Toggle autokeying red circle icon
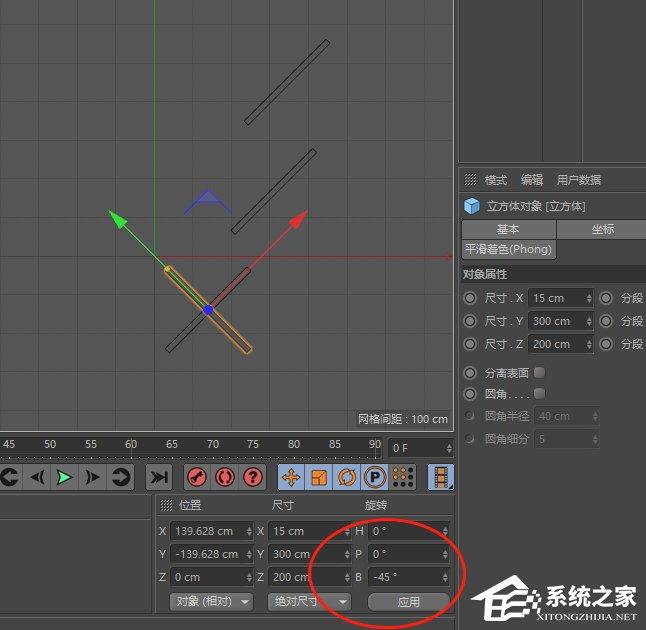Image resolution: width=646 pixels, height=630 pixels. (x=225, y=477)
